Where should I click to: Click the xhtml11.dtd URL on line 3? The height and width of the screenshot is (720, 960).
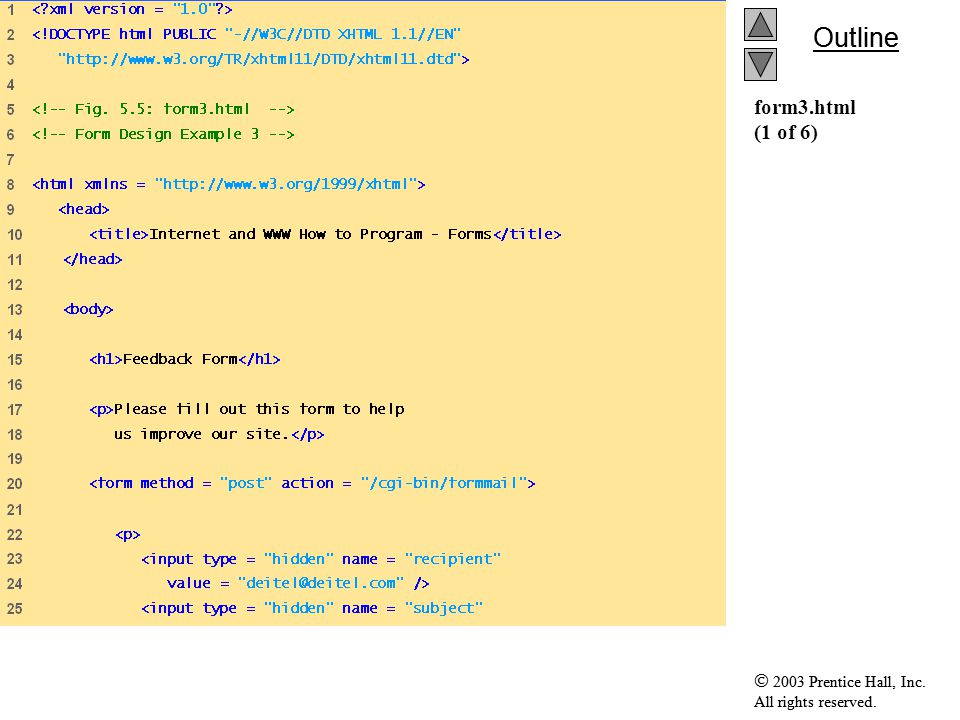(x=264, y=59)
